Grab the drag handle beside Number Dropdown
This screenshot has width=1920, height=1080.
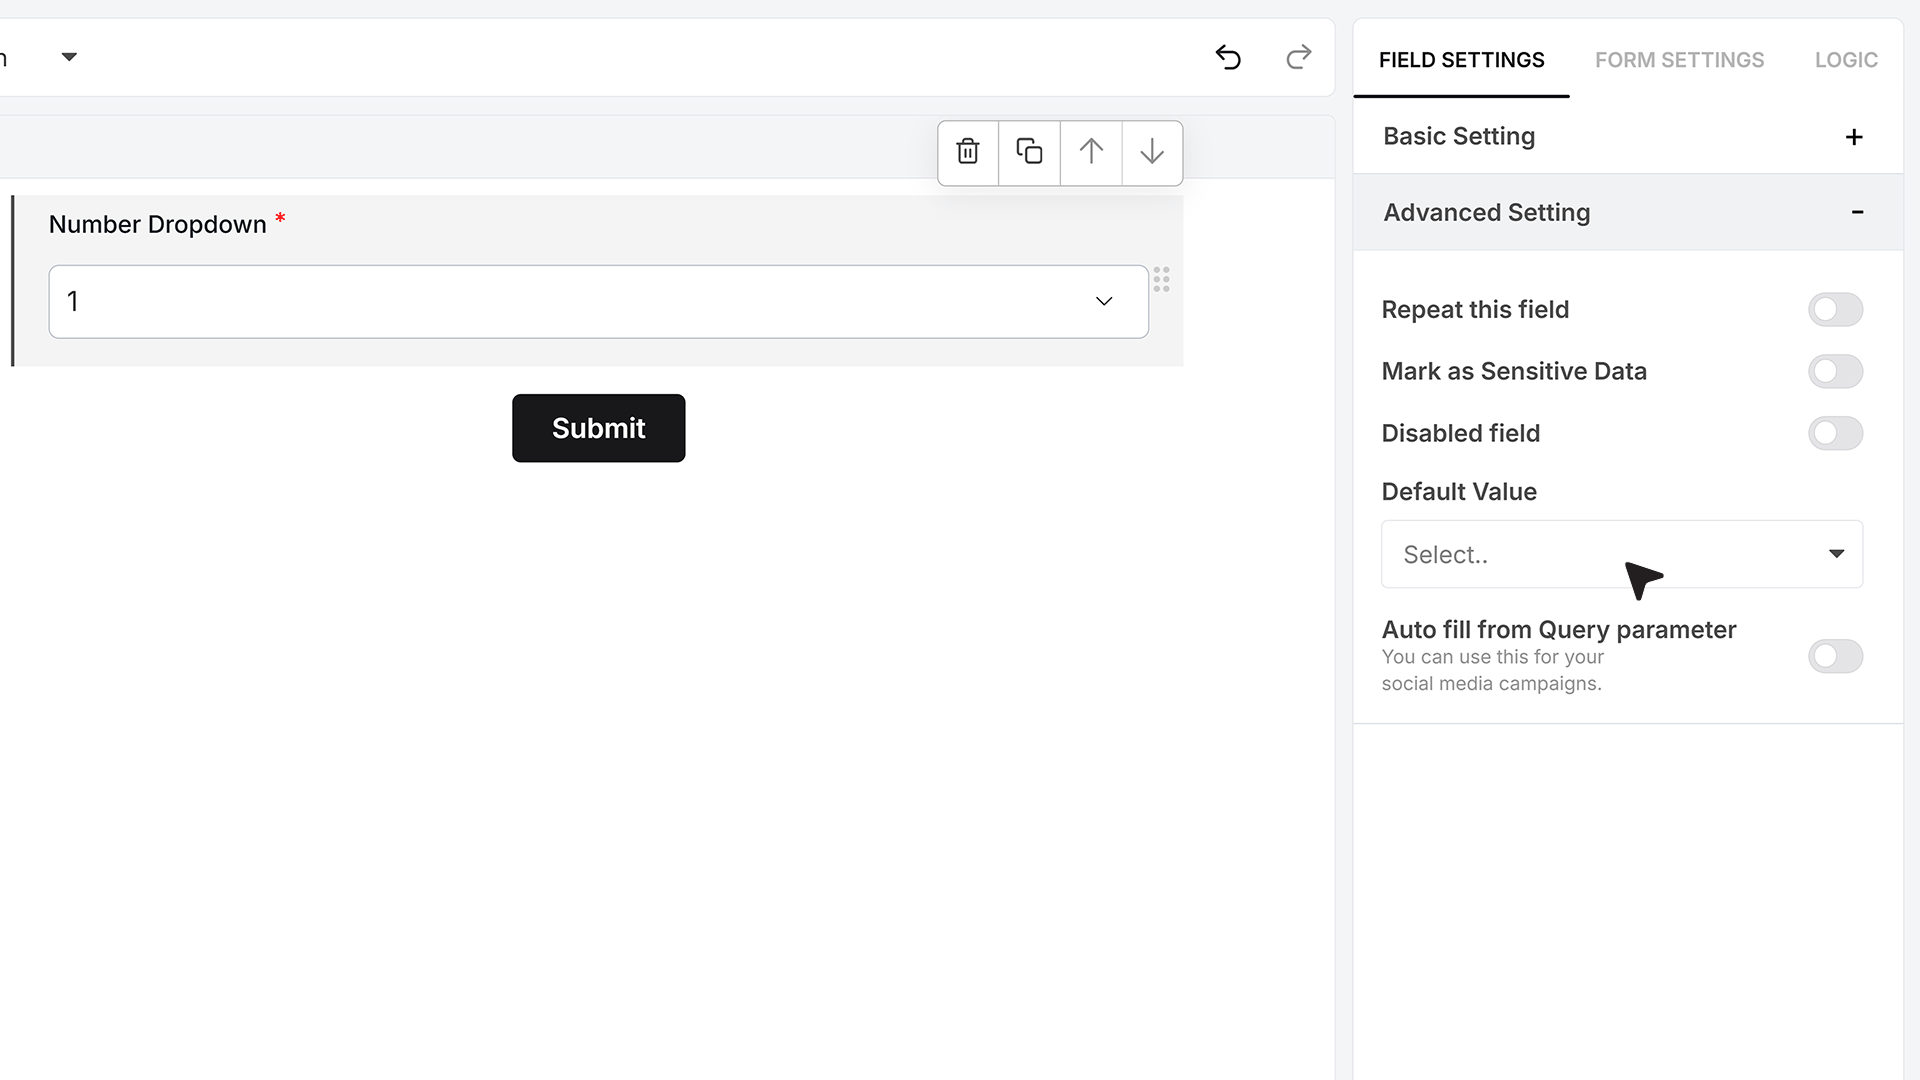tap(1161, 279)
